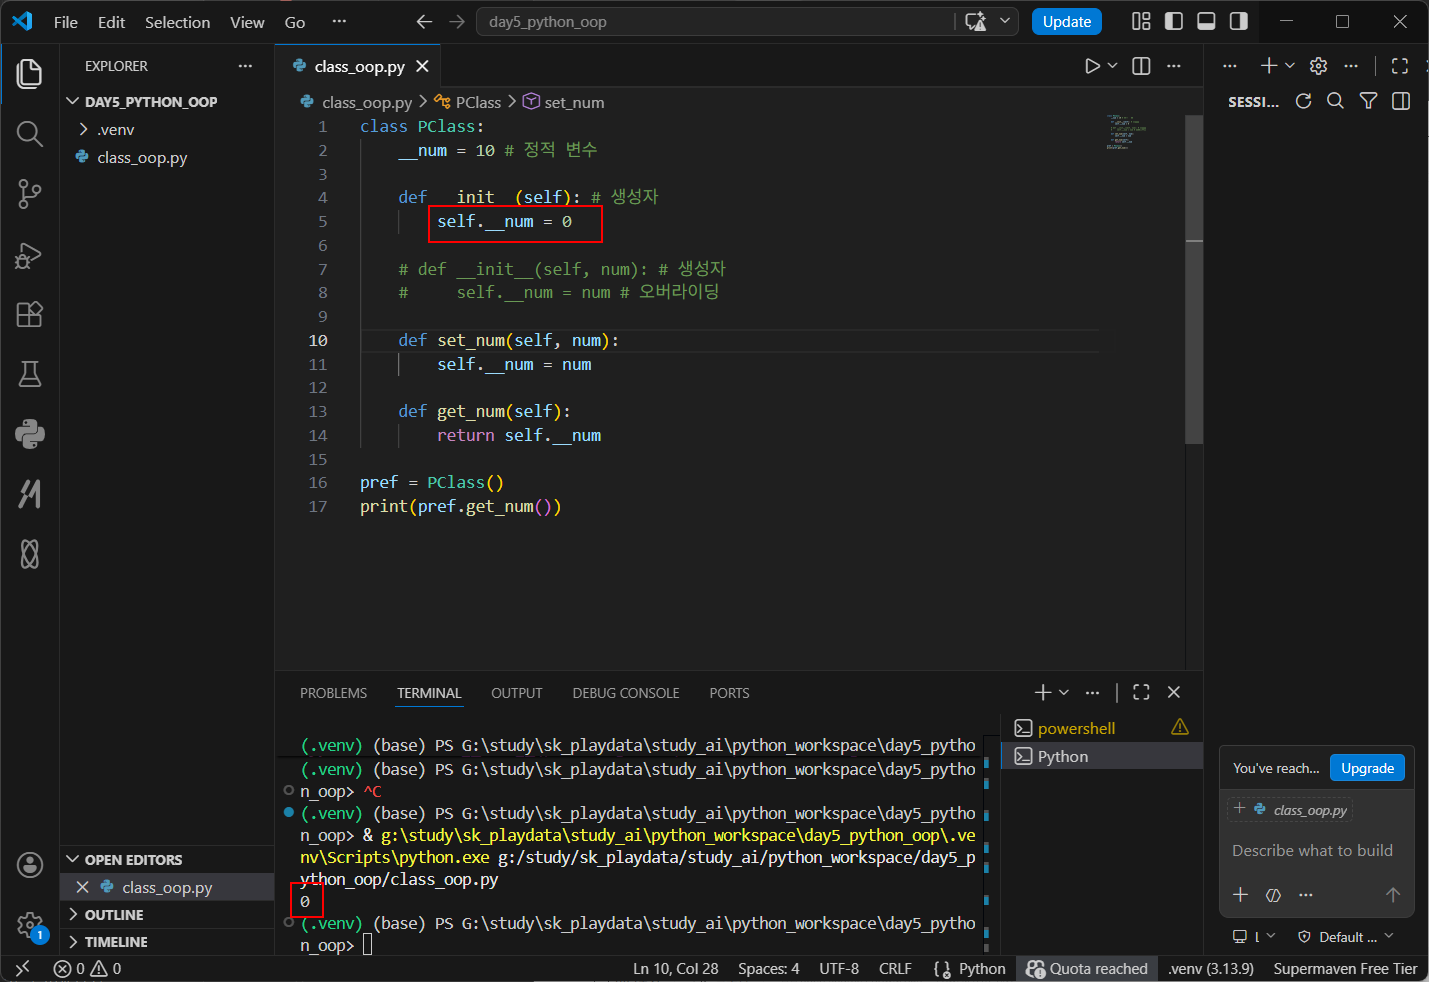Open the Accounts menu icon
The image size is (1429, 982).
coord(30,865)
